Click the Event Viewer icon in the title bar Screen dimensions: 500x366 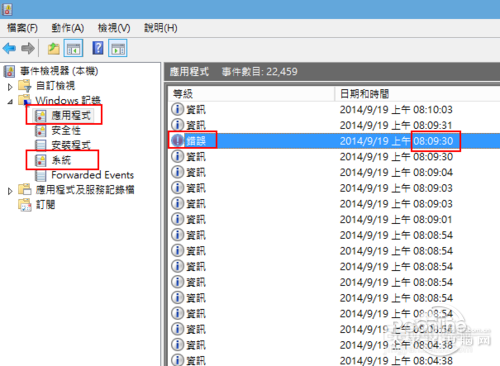[x=7, y=9]
